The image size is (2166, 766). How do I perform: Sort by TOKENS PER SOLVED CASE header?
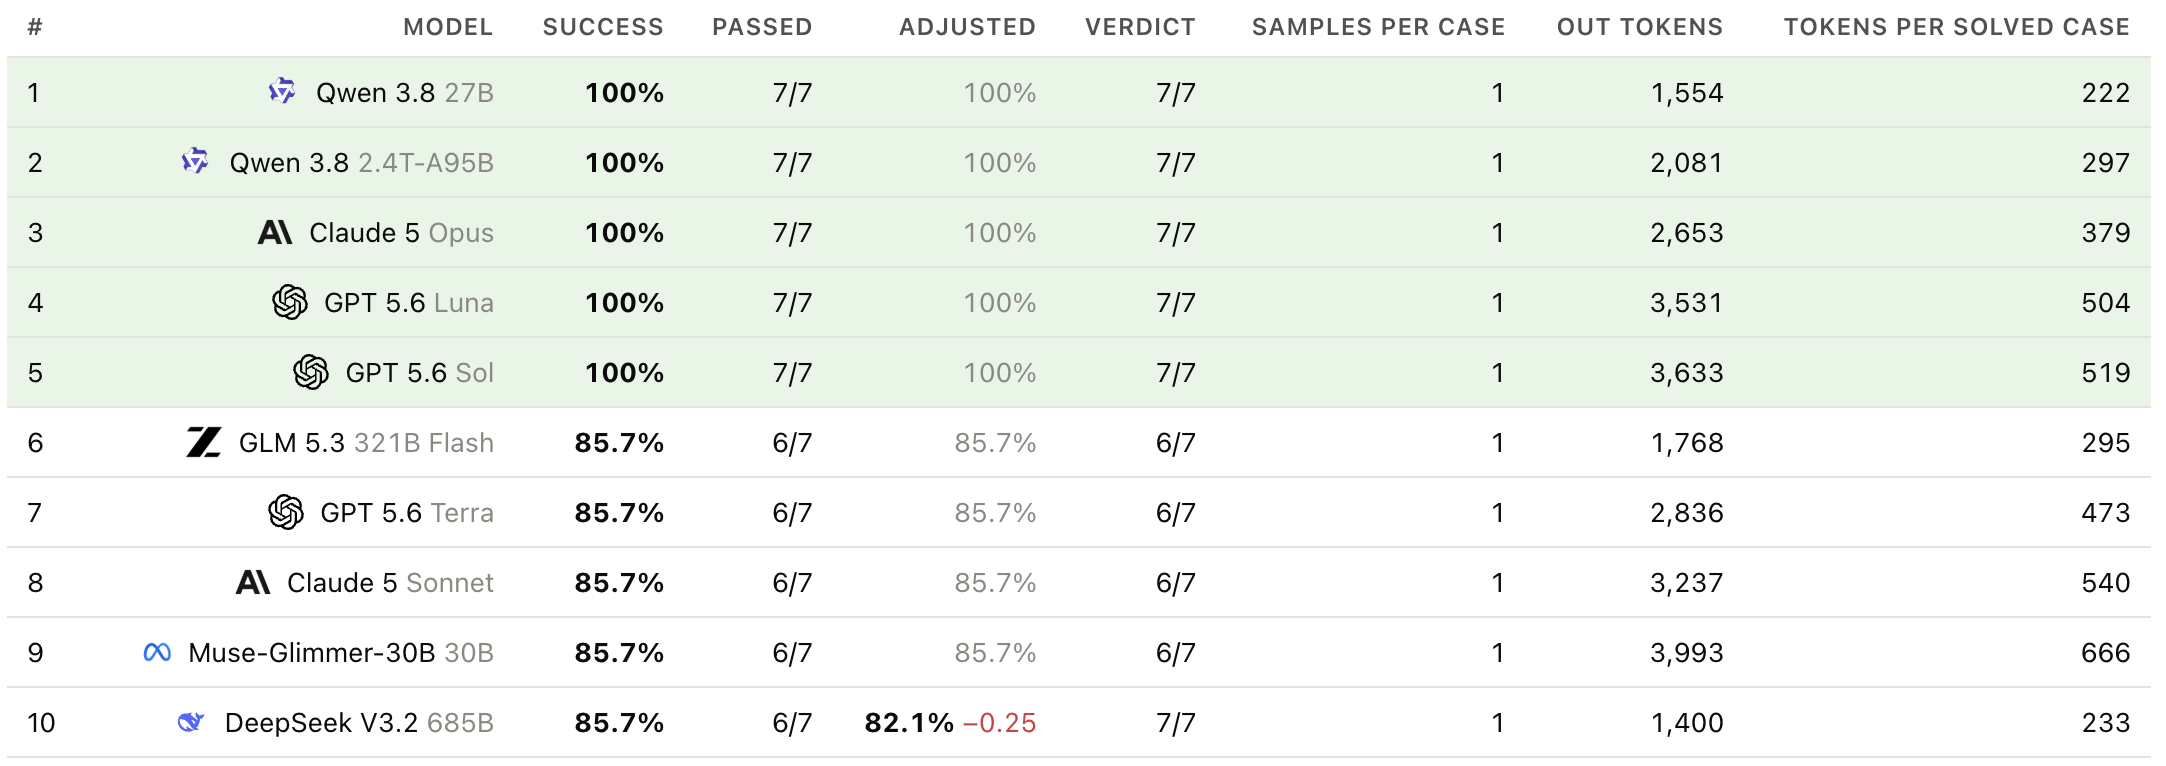1957,27
